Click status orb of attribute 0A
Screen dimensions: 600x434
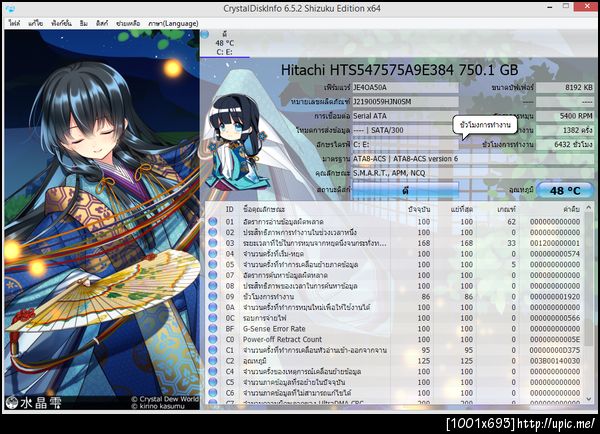pyautogui.click(x=213, y=307)
